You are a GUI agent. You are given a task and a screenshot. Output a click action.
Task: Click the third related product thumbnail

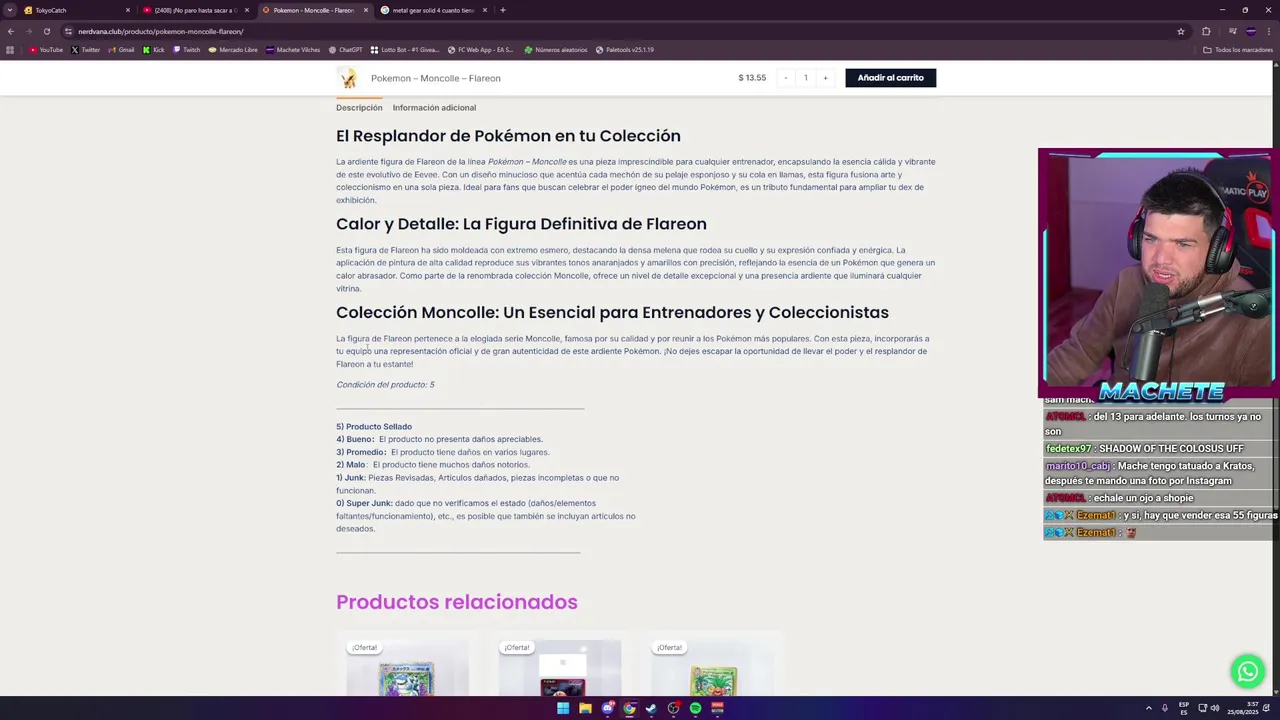tap(712, 668)
